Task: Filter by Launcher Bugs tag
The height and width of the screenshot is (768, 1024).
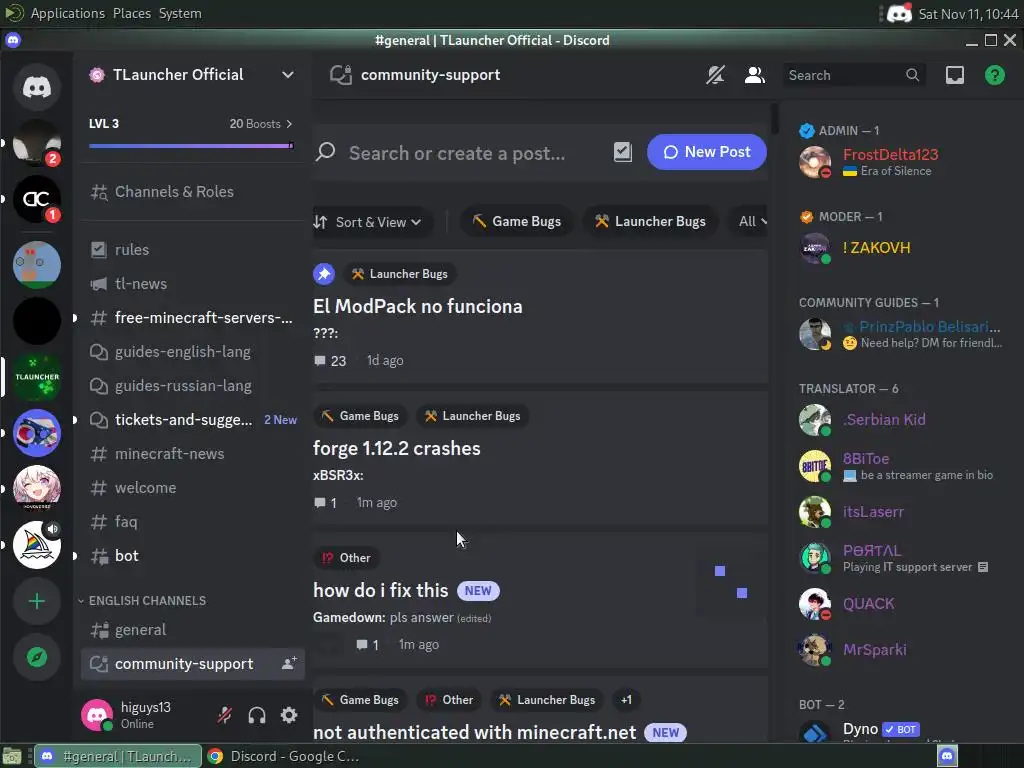Action: pos(650,221)
